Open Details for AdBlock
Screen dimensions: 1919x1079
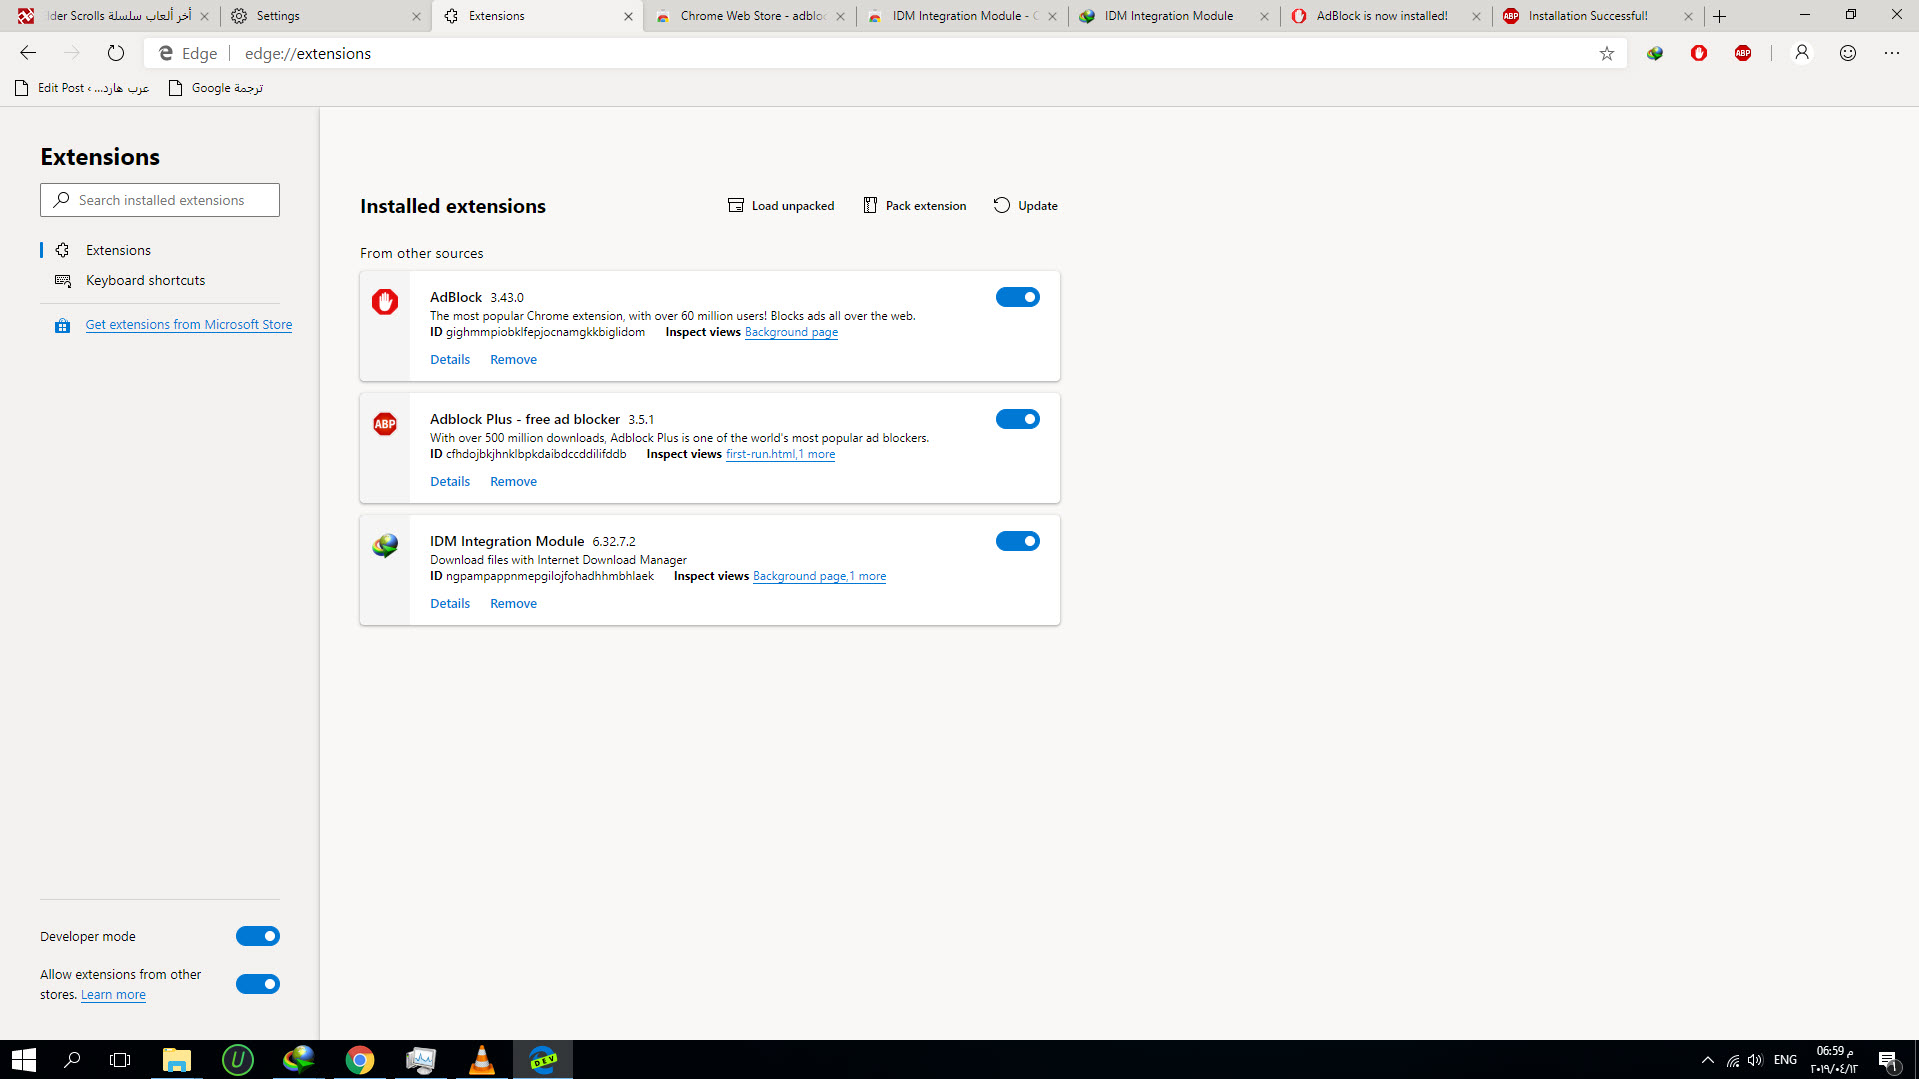tap(450, 359)
